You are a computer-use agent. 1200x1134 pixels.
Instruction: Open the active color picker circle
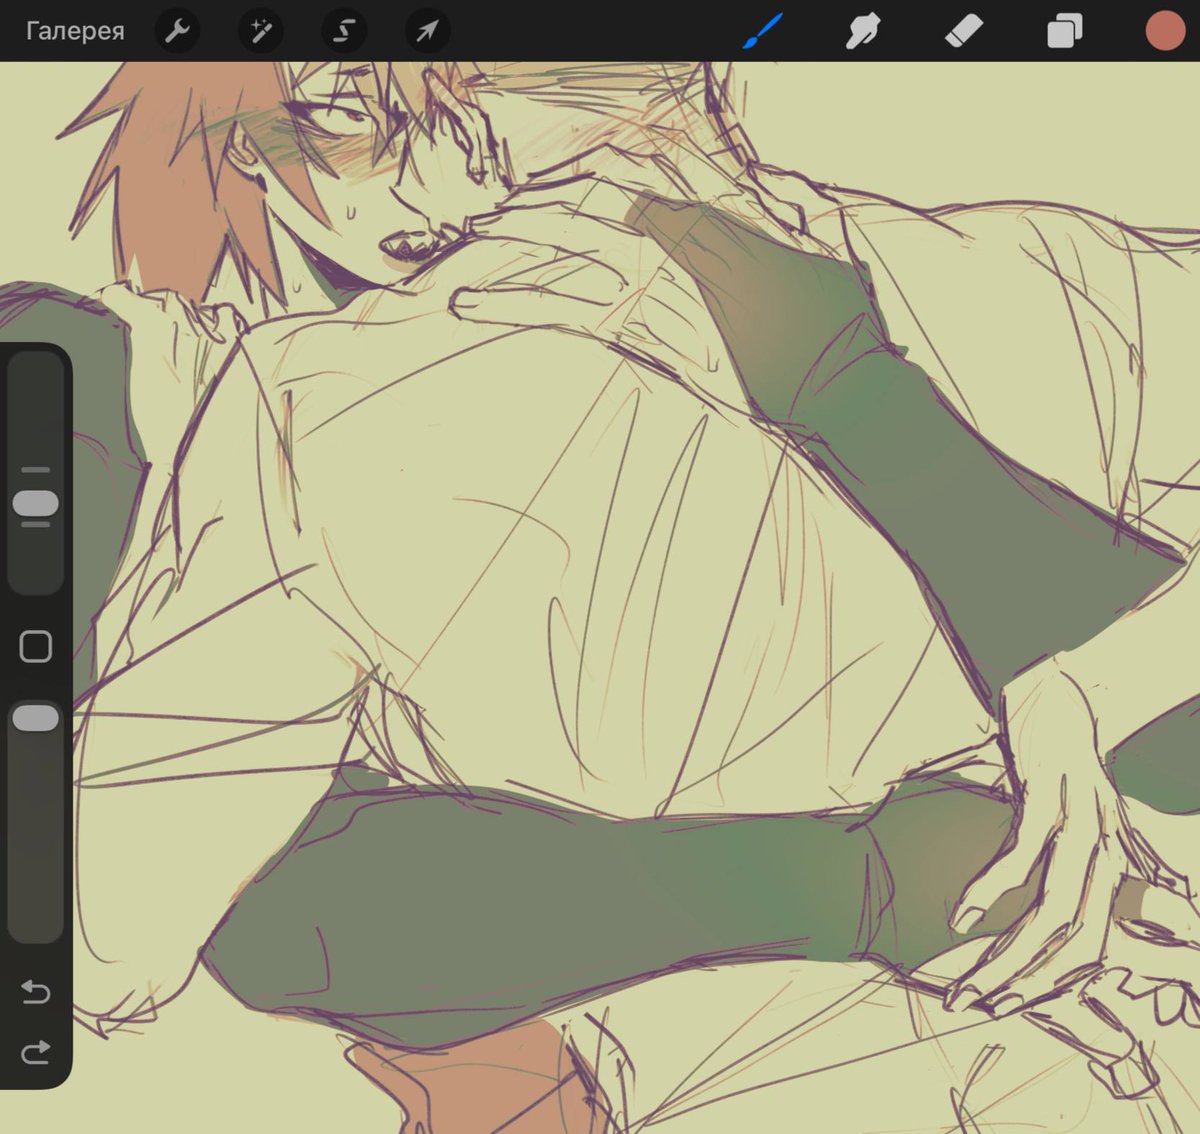click(x=1165, y=31)
